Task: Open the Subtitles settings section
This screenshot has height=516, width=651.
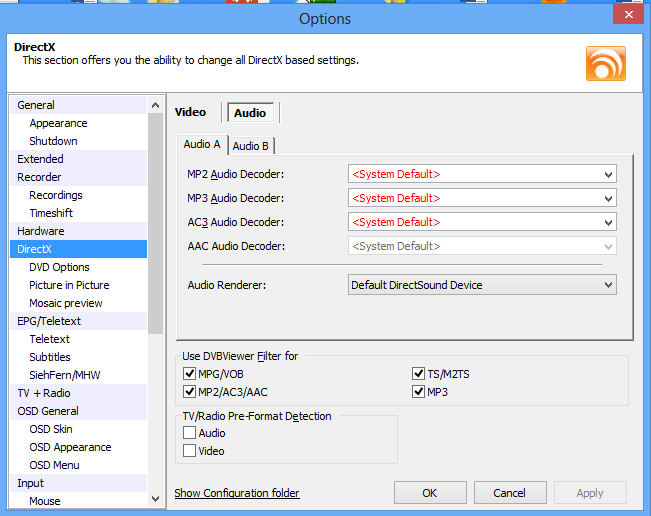Action: 78,357
